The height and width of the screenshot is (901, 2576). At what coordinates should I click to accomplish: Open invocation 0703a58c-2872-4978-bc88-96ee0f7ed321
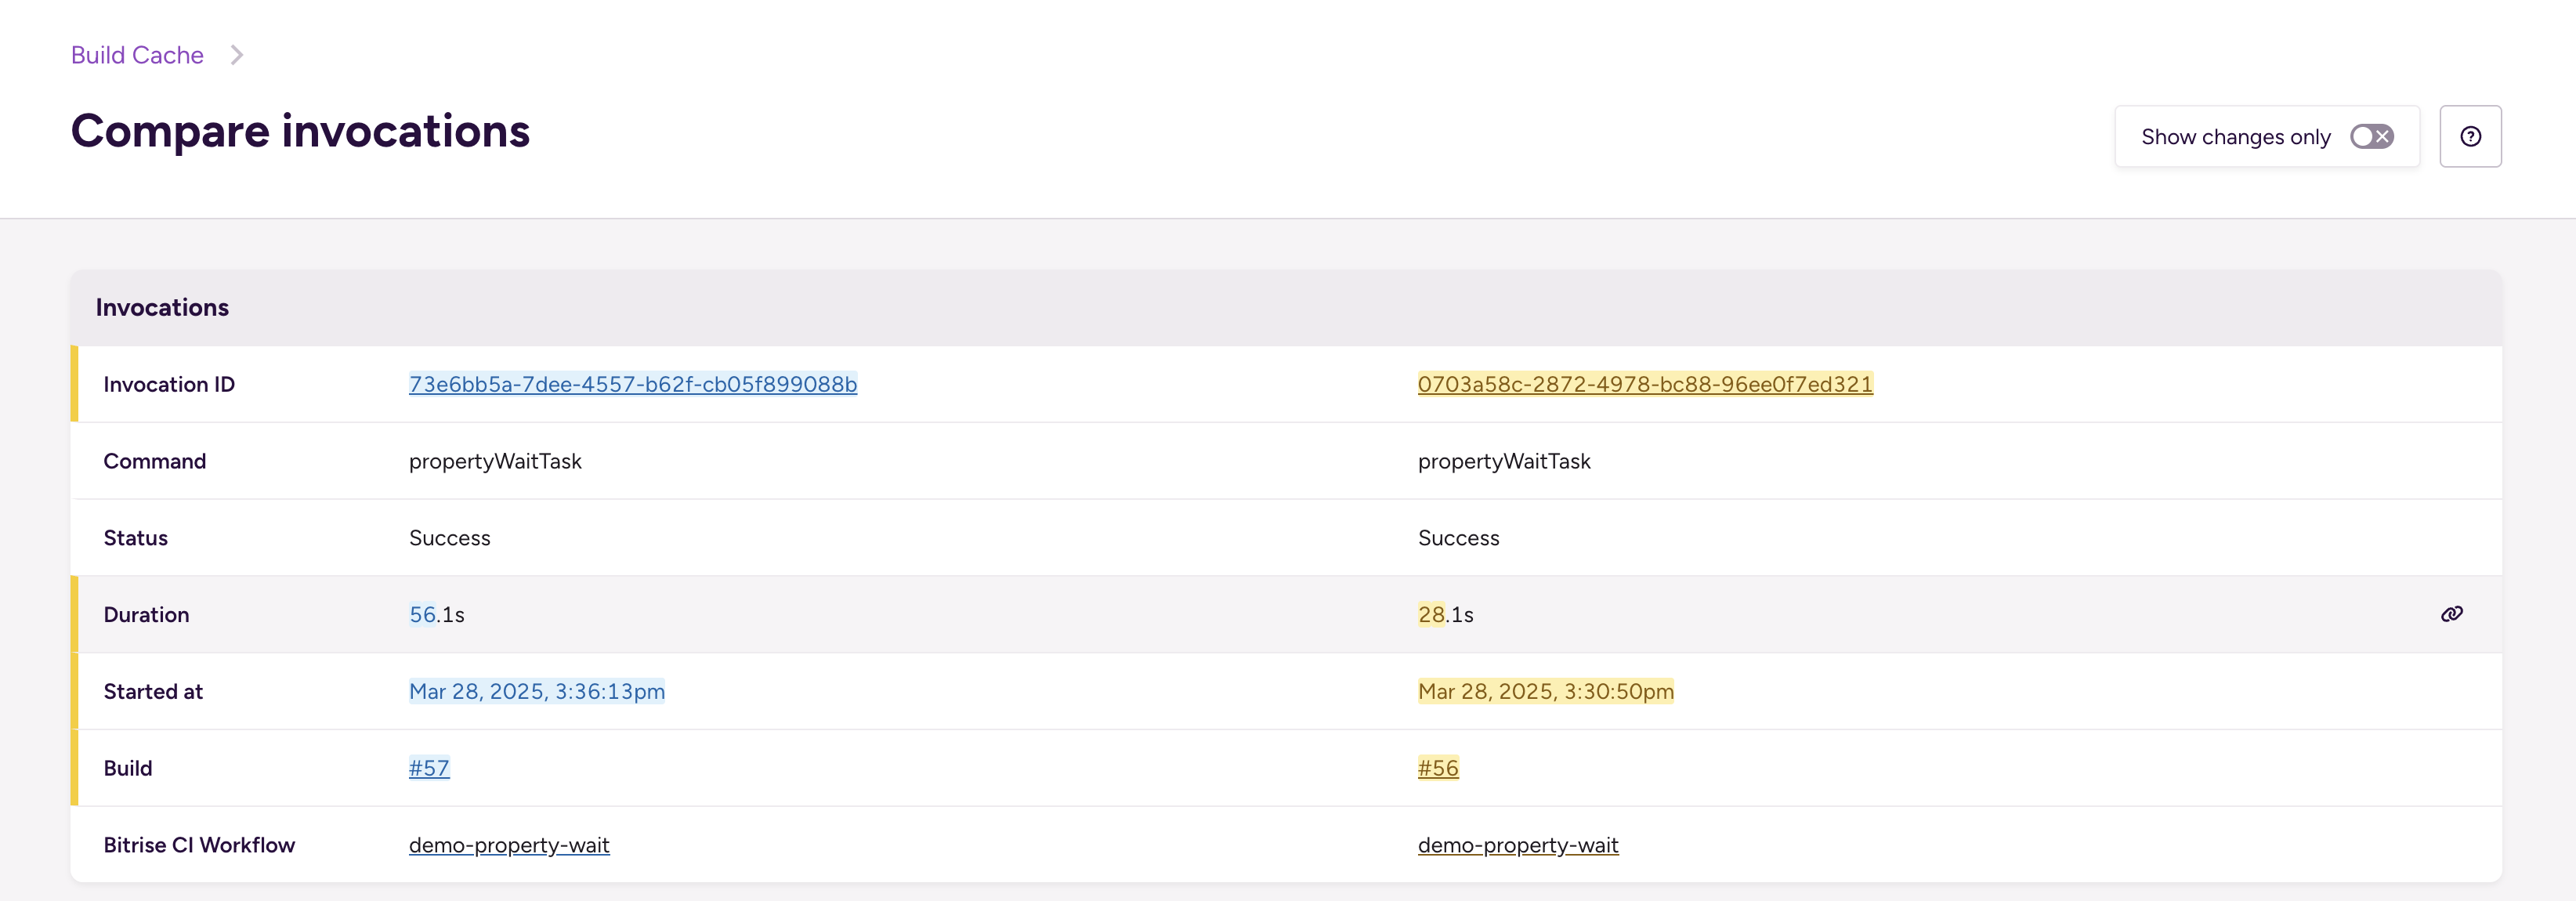[x=1645, y=384]
